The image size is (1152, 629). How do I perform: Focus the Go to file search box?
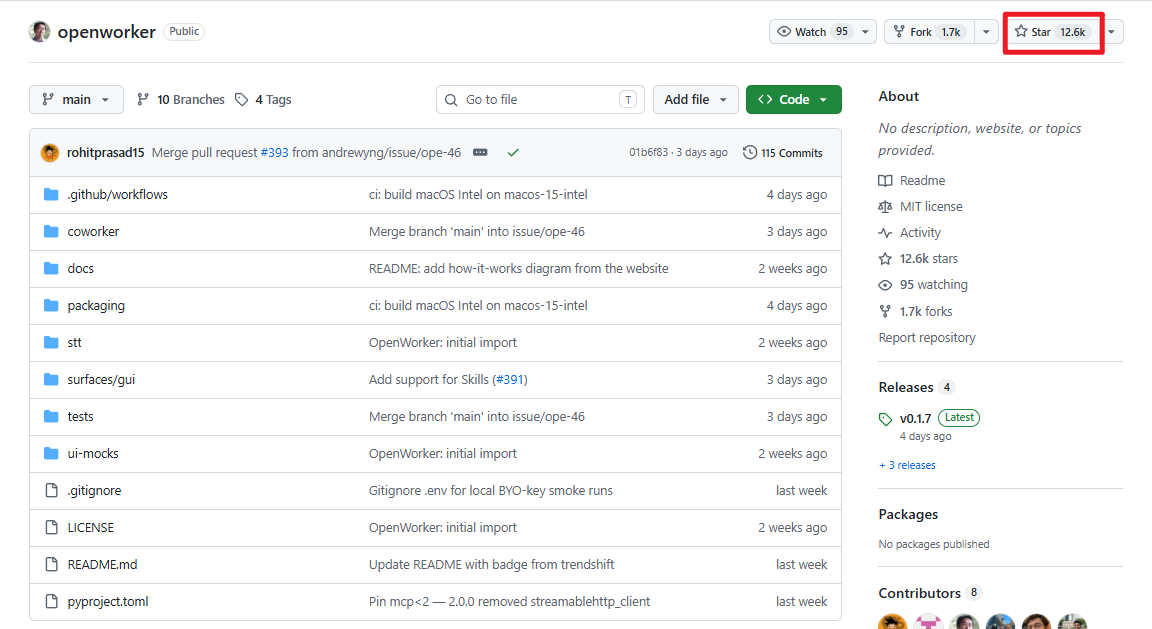tap(540, 99)
